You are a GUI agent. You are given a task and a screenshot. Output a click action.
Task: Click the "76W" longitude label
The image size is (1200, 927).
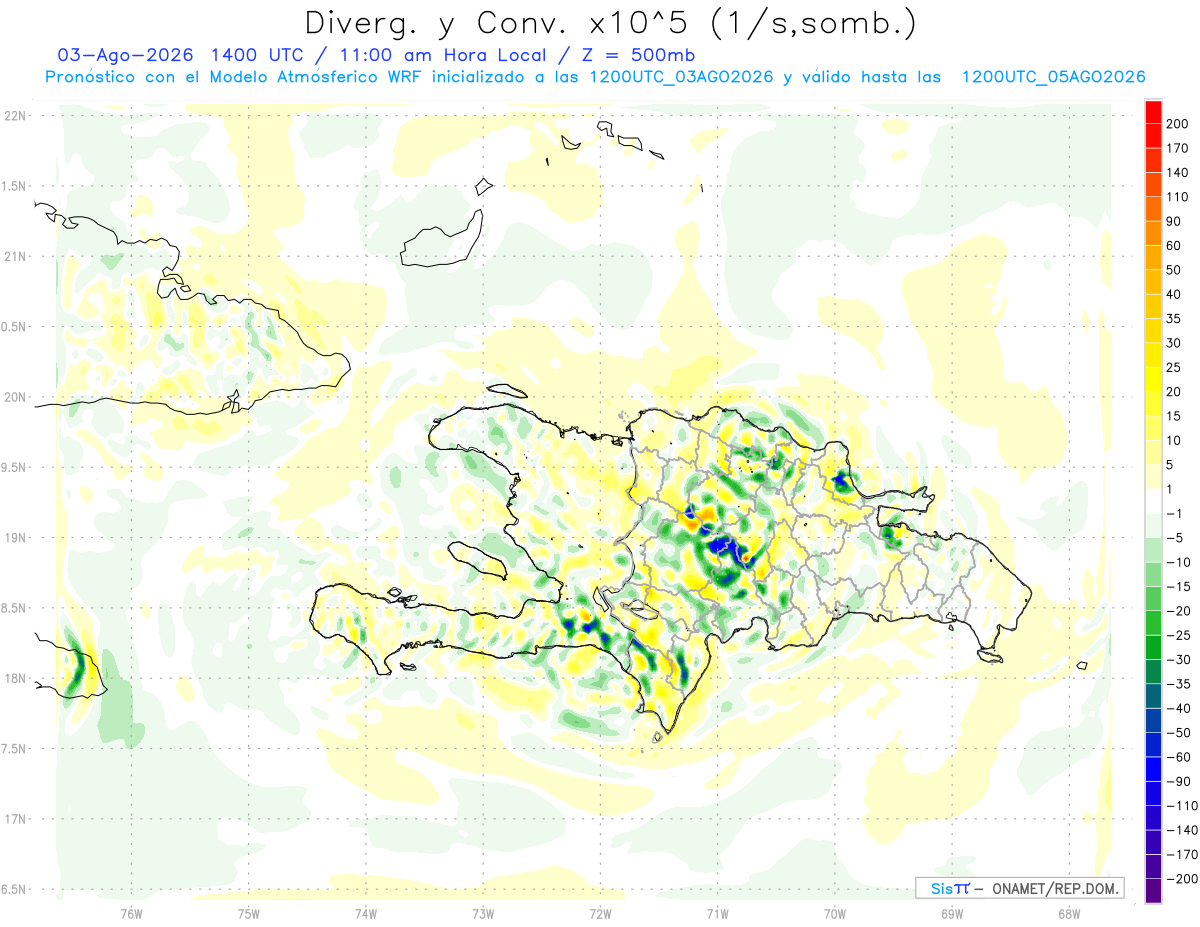coord(131,912)
